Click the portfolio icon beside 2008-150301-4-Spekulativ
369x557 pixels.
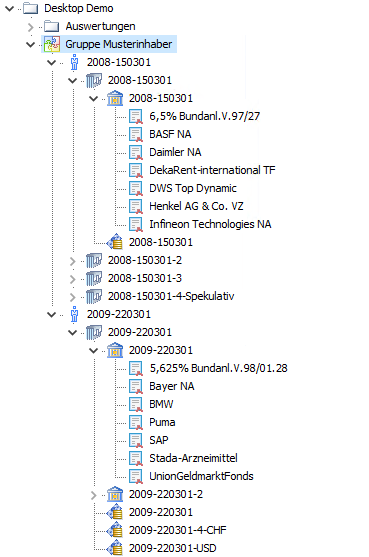tap(94, 296)
